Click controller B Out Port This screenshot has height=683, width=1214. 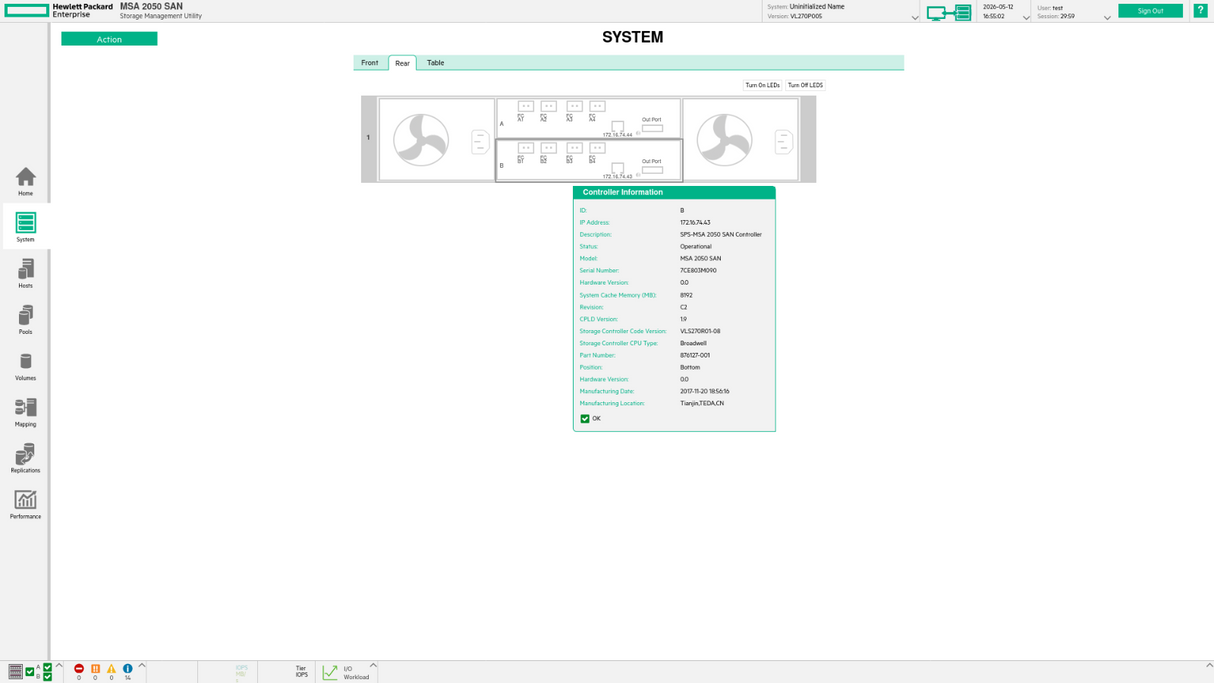pyautogui.click(x=652, y=170)
